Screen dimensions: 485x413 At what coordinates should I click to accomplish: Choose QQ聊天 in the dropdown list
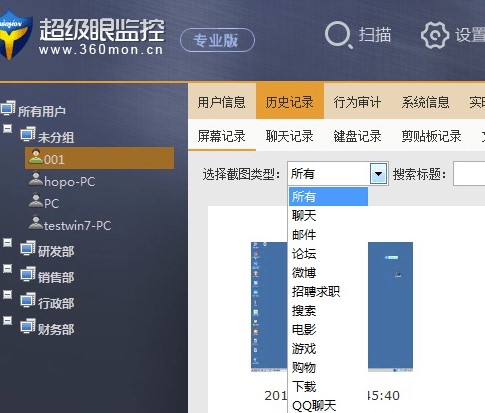pos(328,405)
